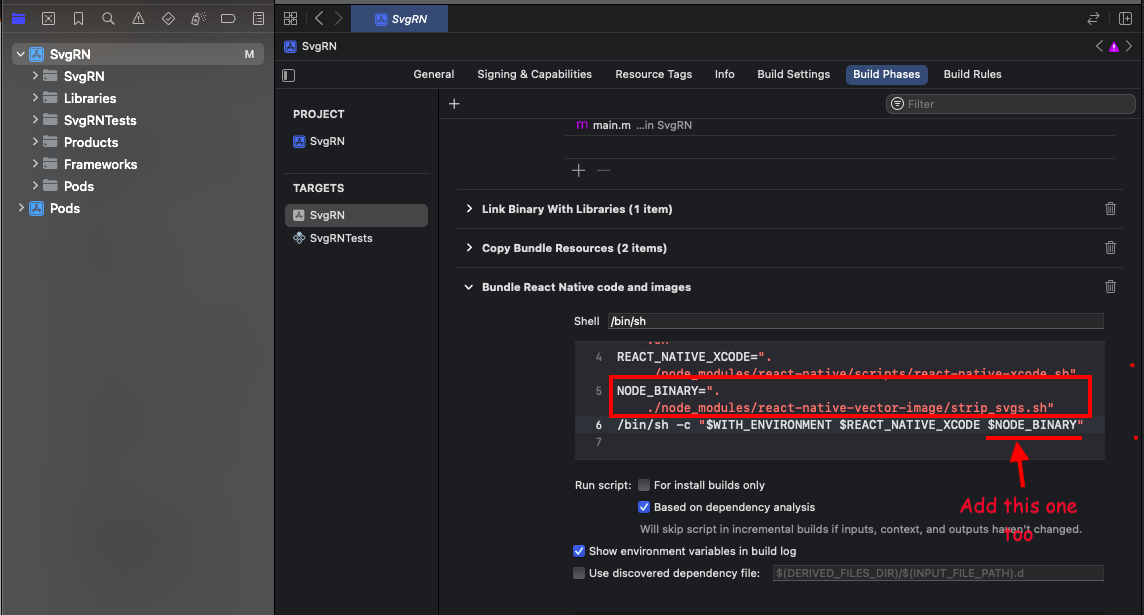
Task: Click the discovered dependency file path field
Action: [x=938, y=573]
